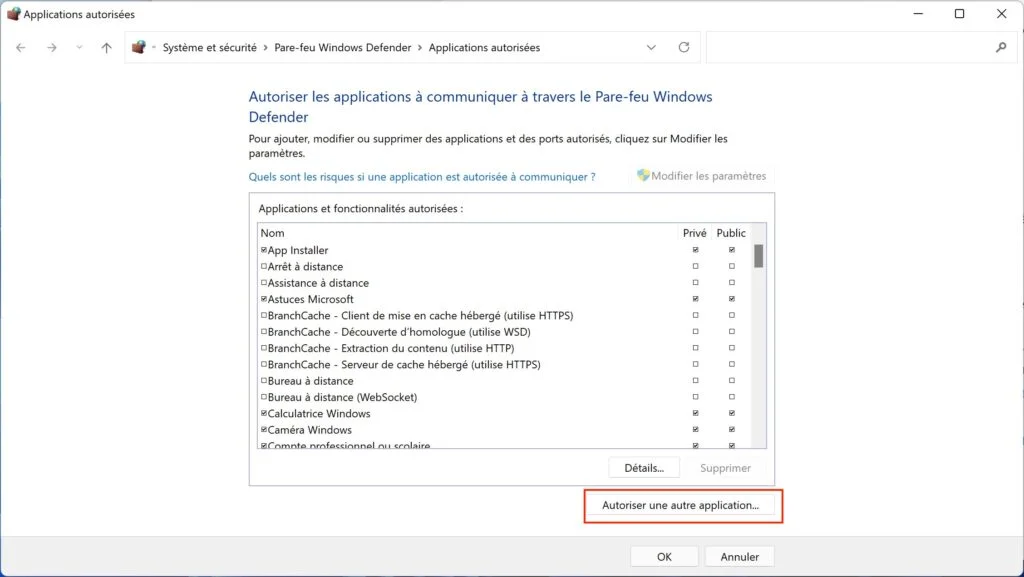Screen dimensions: 1024x577
Task: Click the application icon in the title bar
Action: point(15,14)
